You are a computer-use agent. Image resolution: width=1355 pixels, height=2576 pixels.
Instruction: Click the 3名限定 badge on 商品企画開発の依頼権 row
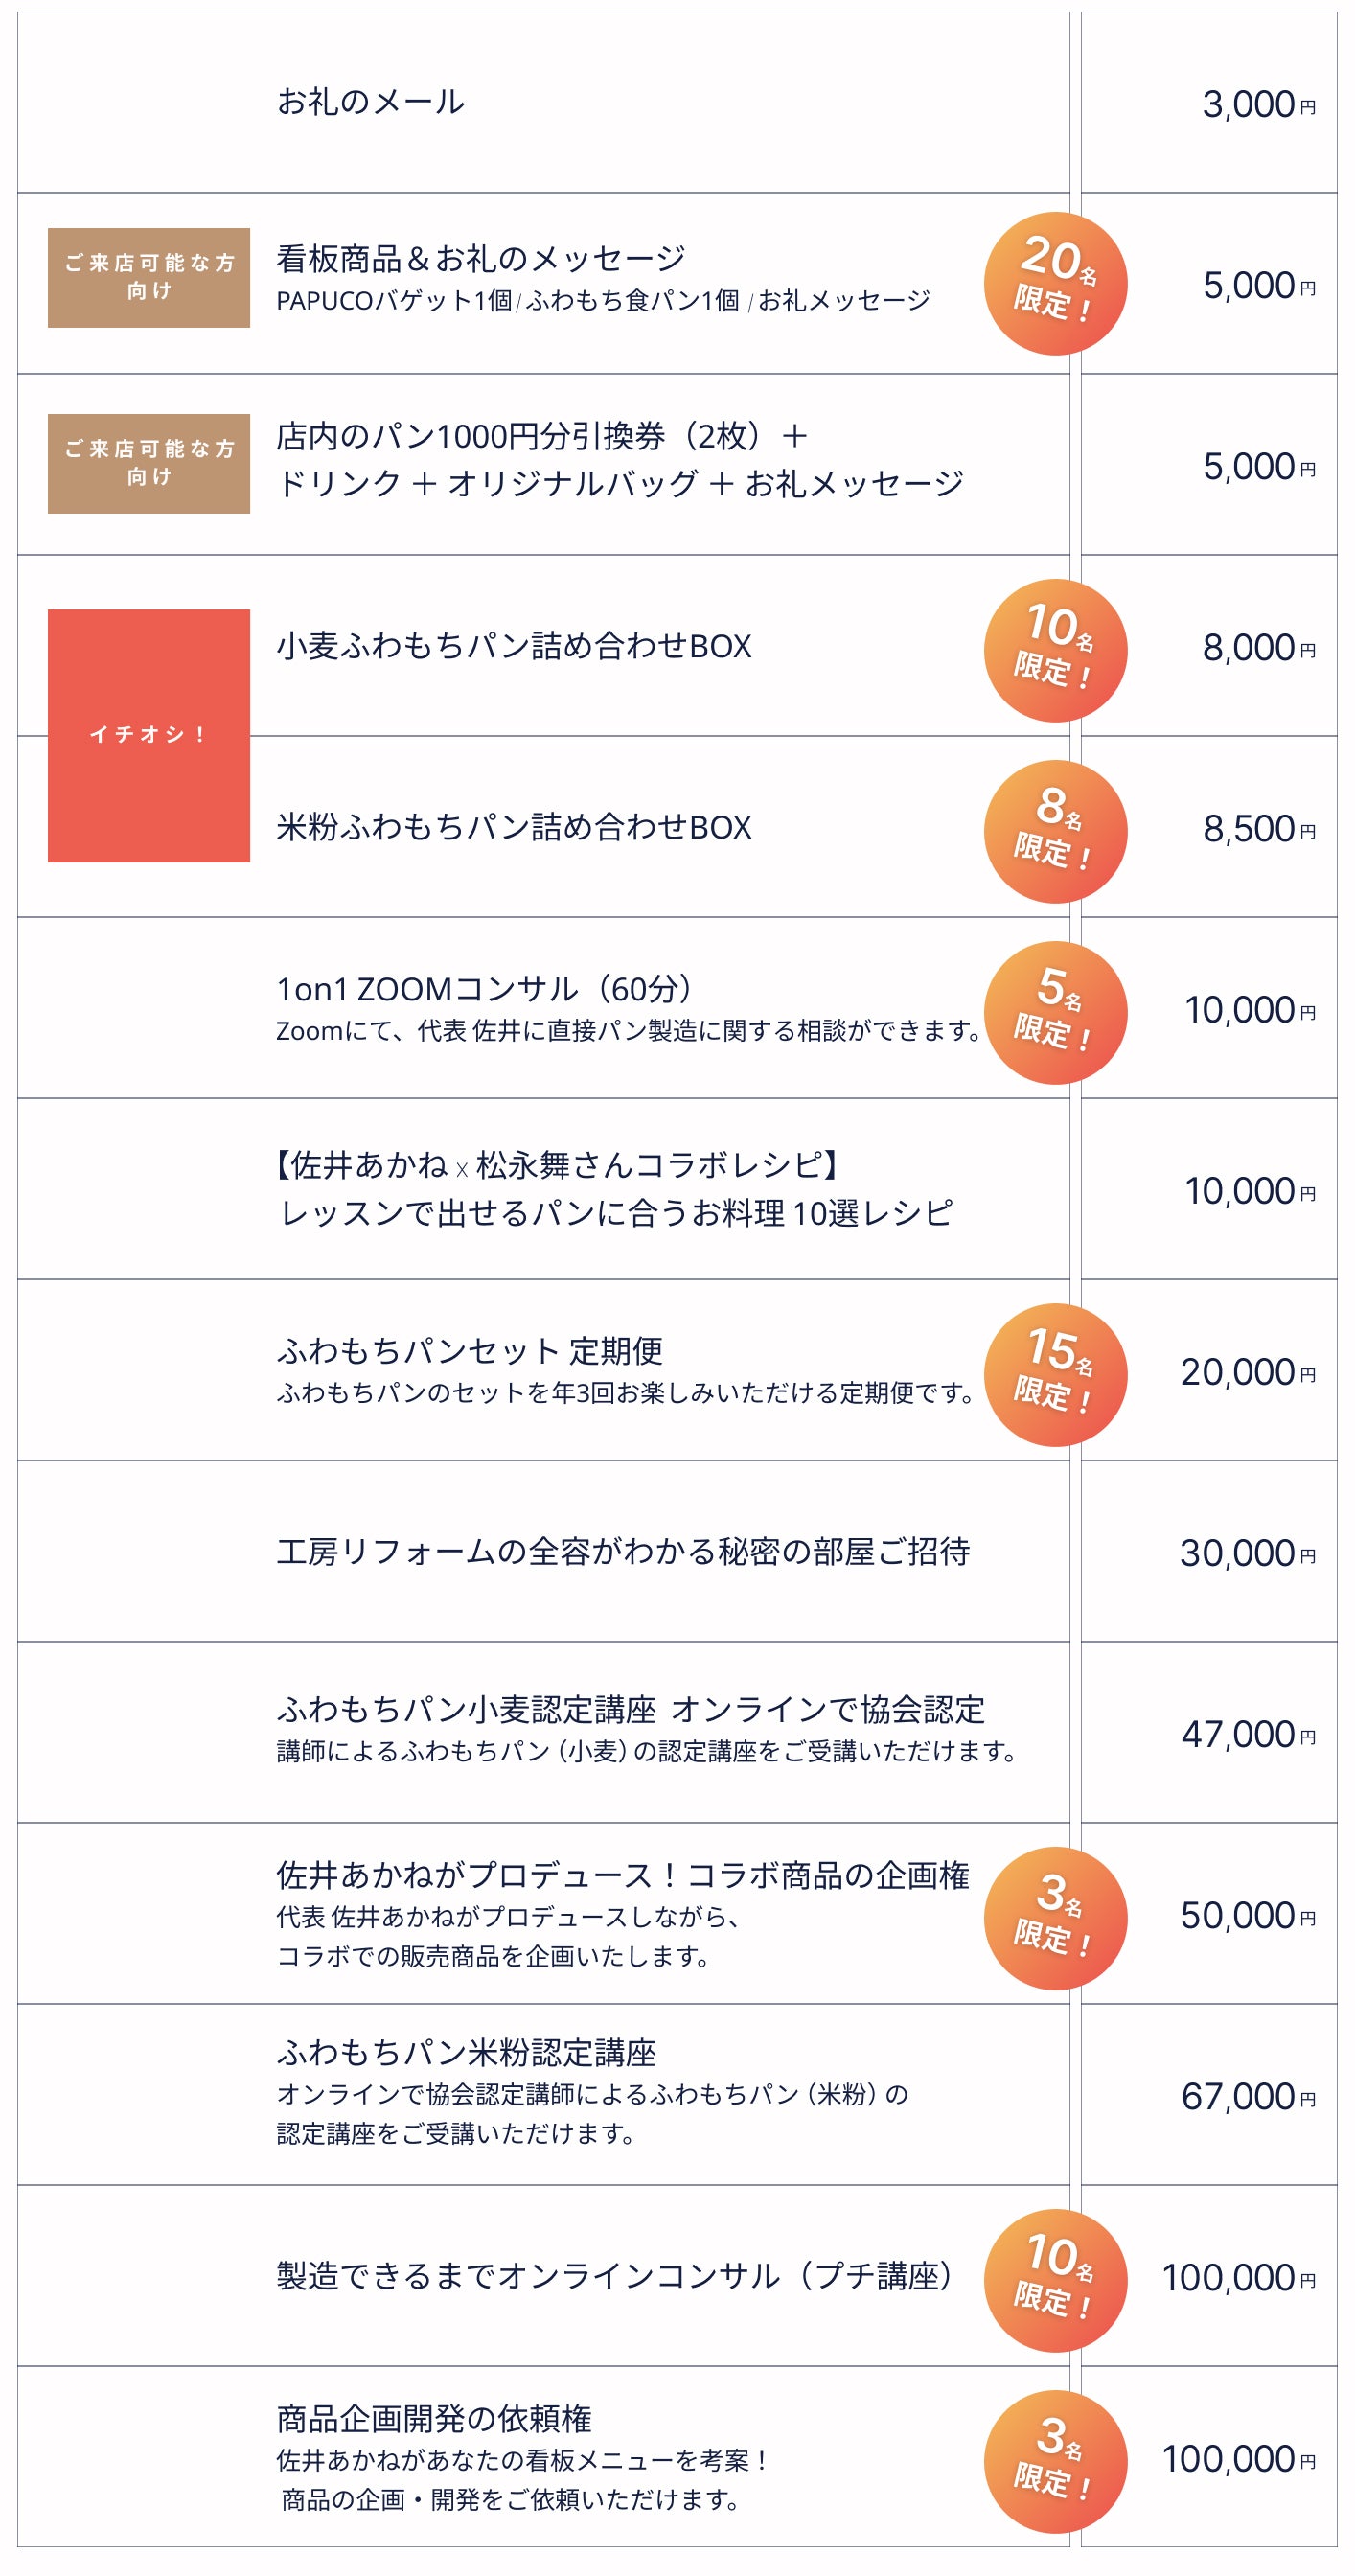(x=1055, y=2460)
